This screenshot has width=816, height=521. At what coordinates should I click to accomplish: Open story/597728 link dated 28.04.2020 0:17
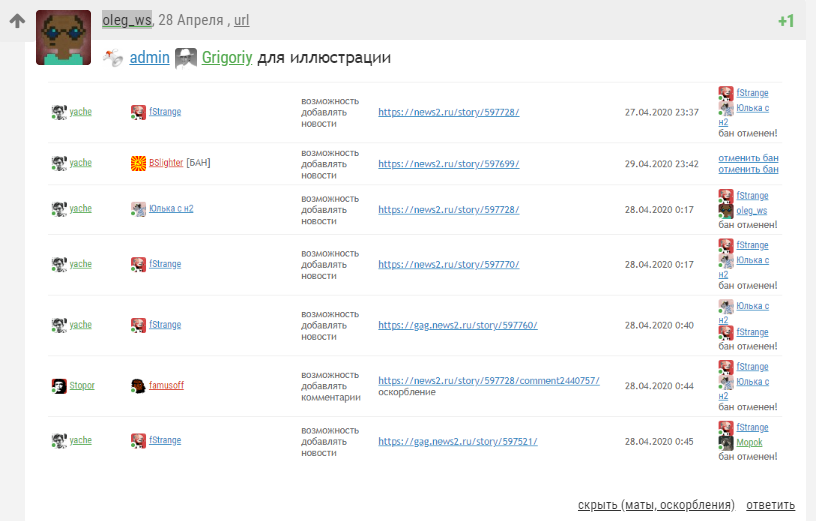[x=449, y=209]
